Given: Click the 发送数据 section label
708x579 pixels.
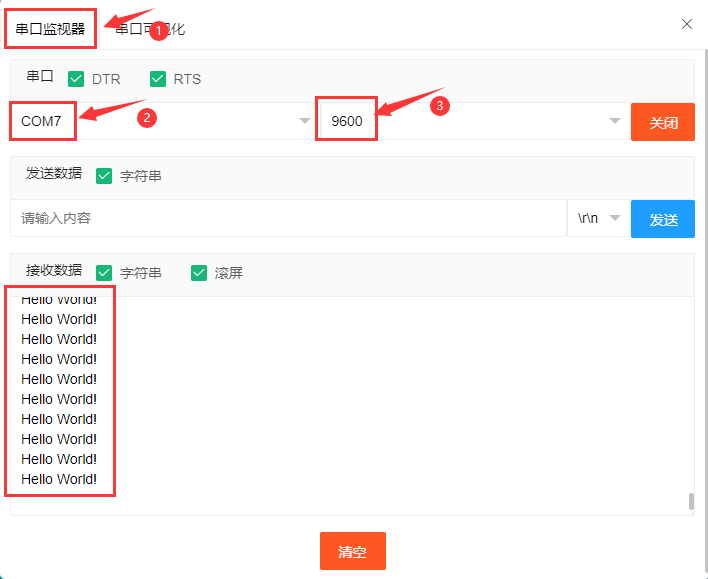Looking at the screenshot, I should [54, 173].
